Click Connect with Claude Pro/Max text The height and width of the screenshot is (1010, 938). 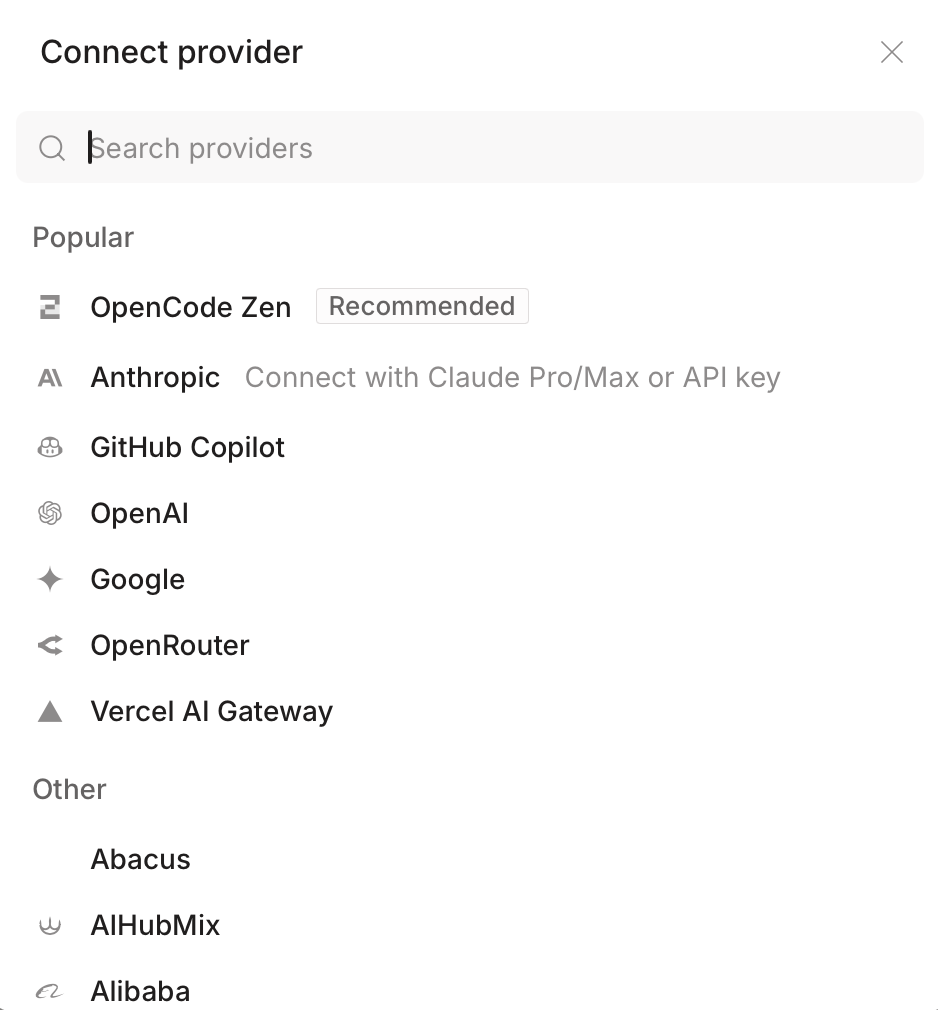[512, 378]
